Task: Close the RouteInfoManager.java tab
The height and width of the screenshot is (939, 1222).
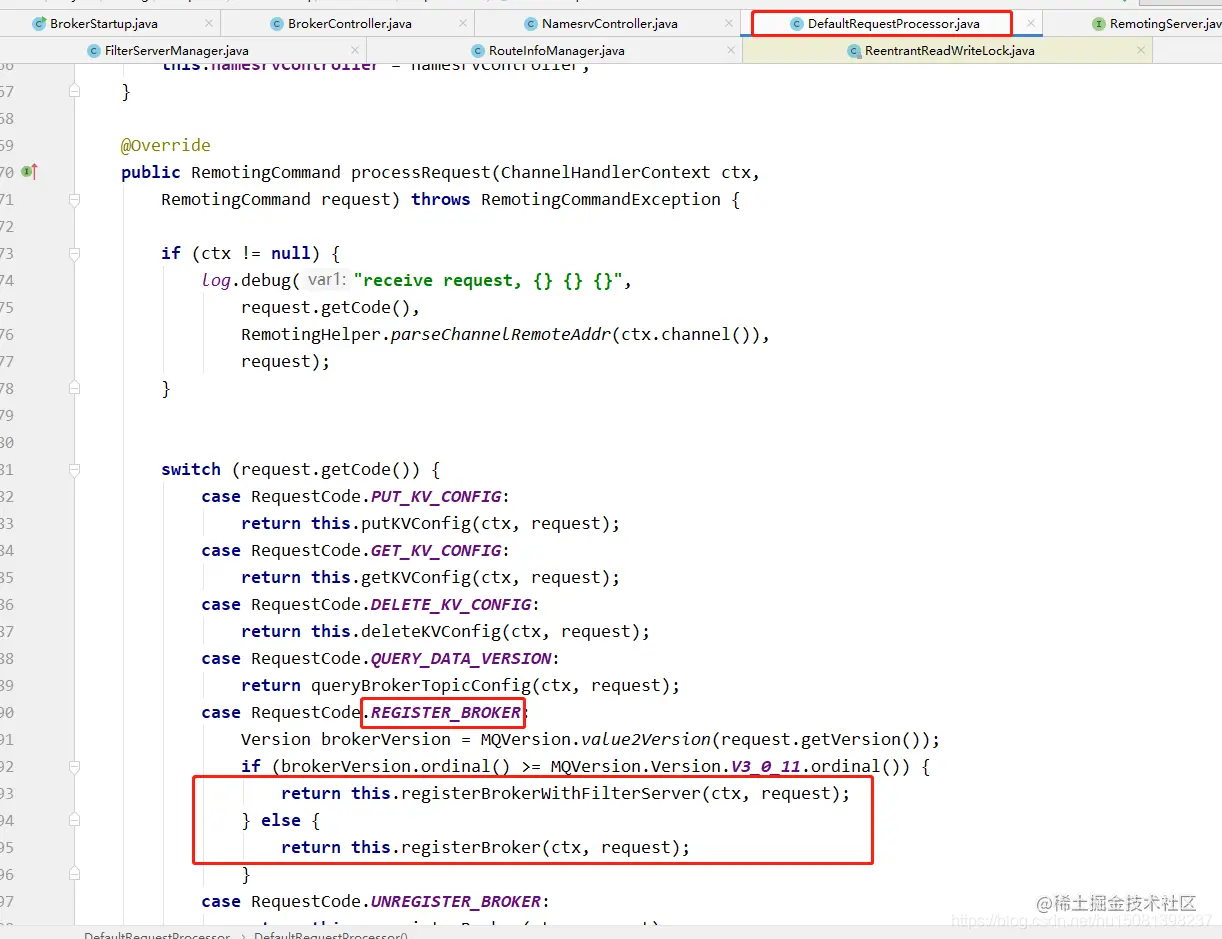Action: pyautogui.click(x=731, y=50)
